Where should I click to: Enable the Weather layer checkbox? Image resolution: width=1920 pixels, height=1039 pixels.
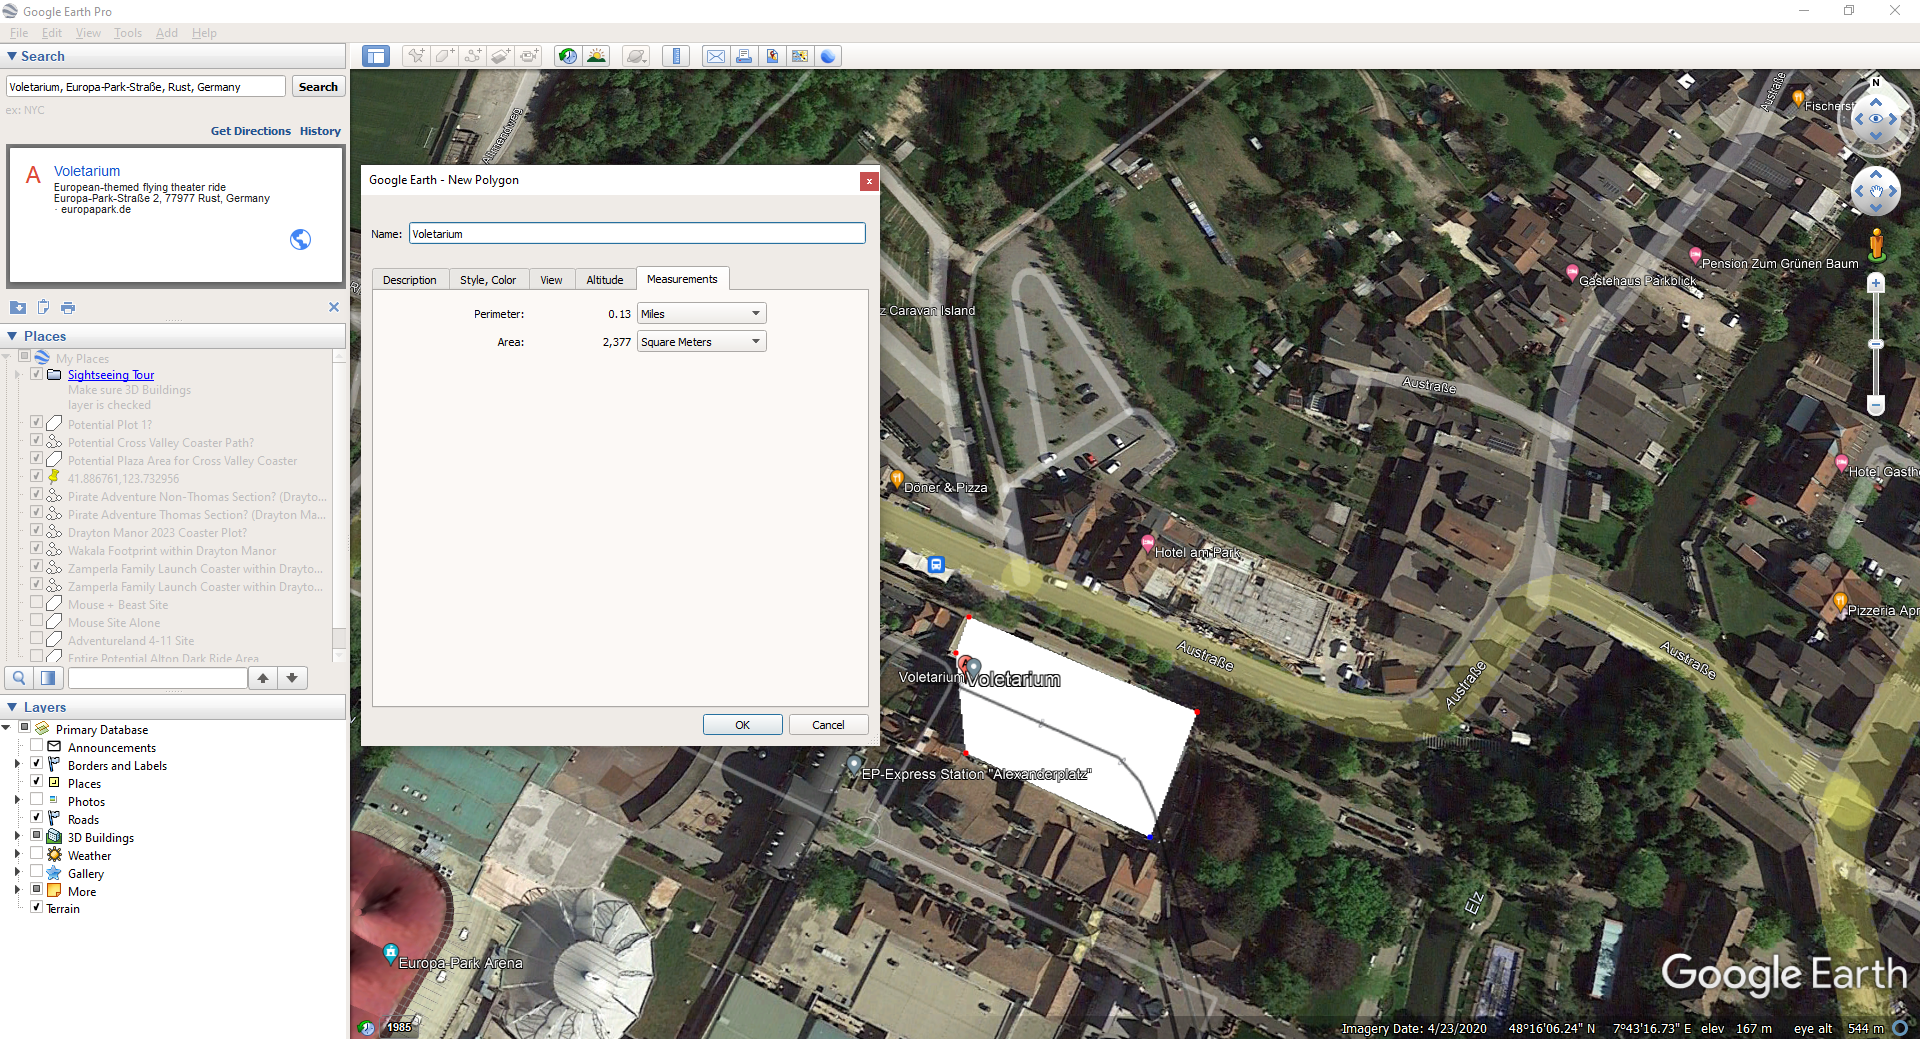pyautogui.click(x=37, y=854)
